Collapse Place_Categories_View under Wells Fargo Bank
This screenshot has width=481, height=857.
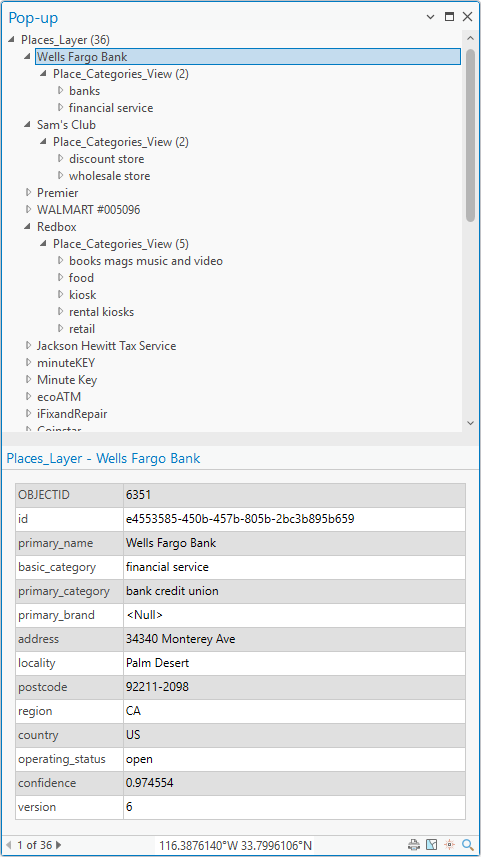tap(44, 73)
